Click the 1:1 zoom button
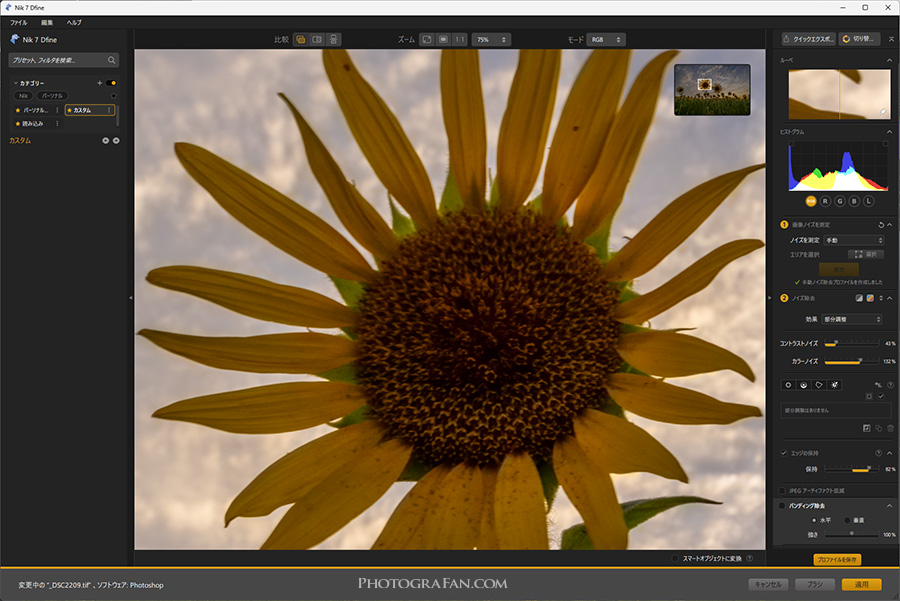The width and height of the screenshot is (900, 601). [460, 40]
